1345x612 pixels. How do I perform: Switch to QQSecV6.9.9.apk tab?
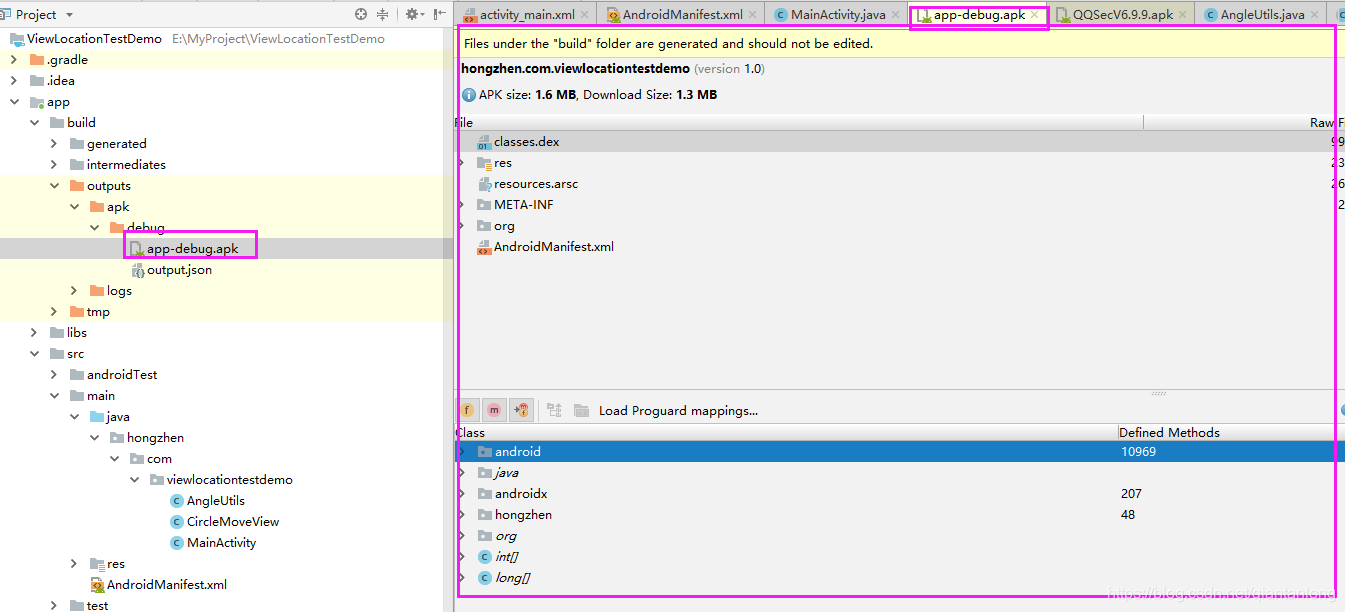[1123, 15]
